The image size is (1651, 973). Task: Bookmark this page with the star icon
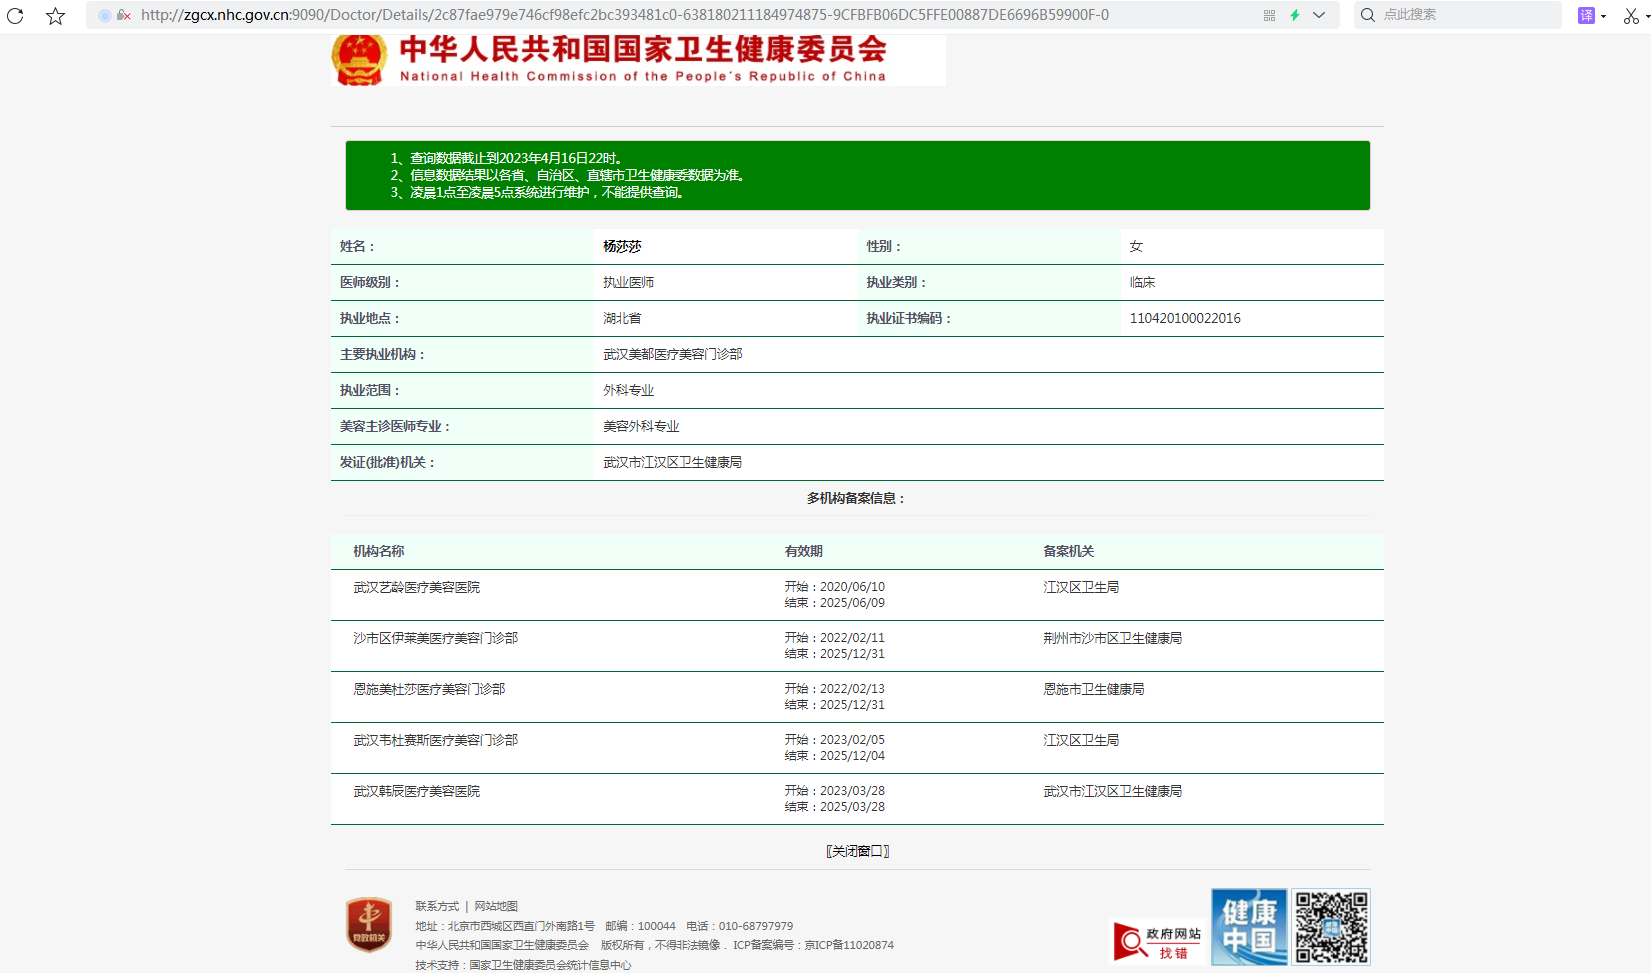[56, 15]
